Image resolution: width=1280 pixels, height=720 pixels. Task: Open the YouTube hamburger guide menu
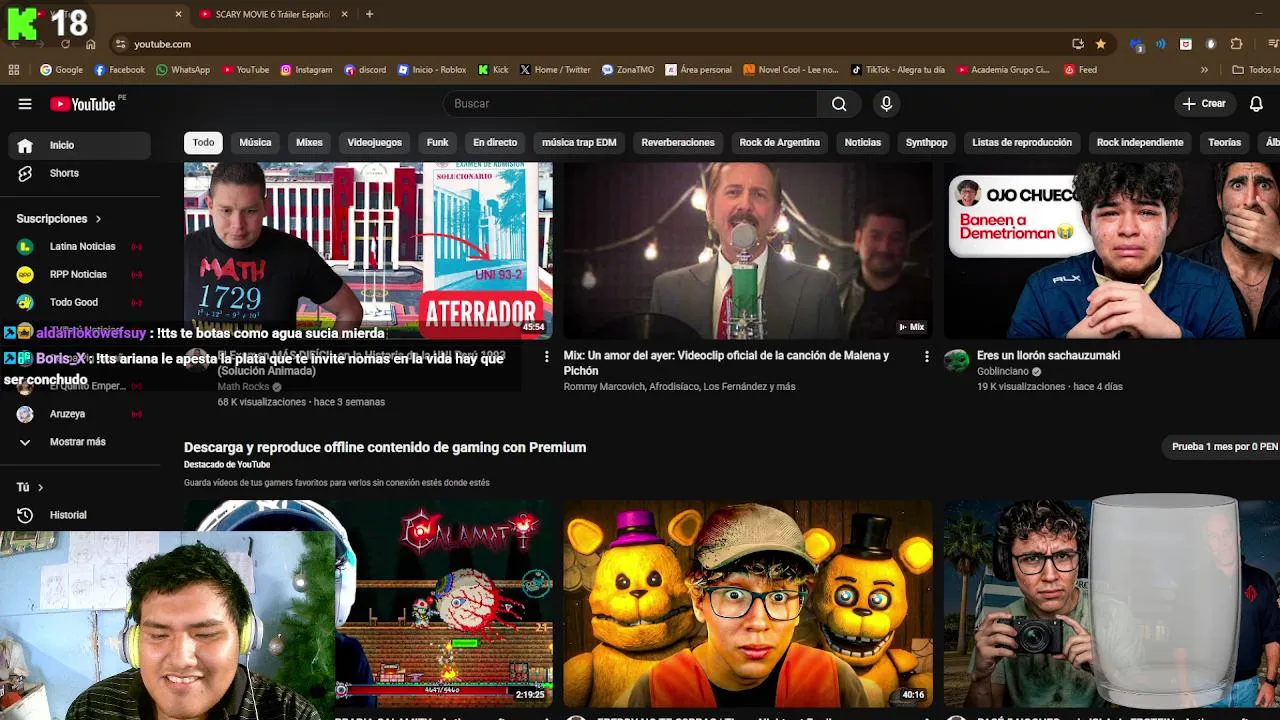point(25,104)
